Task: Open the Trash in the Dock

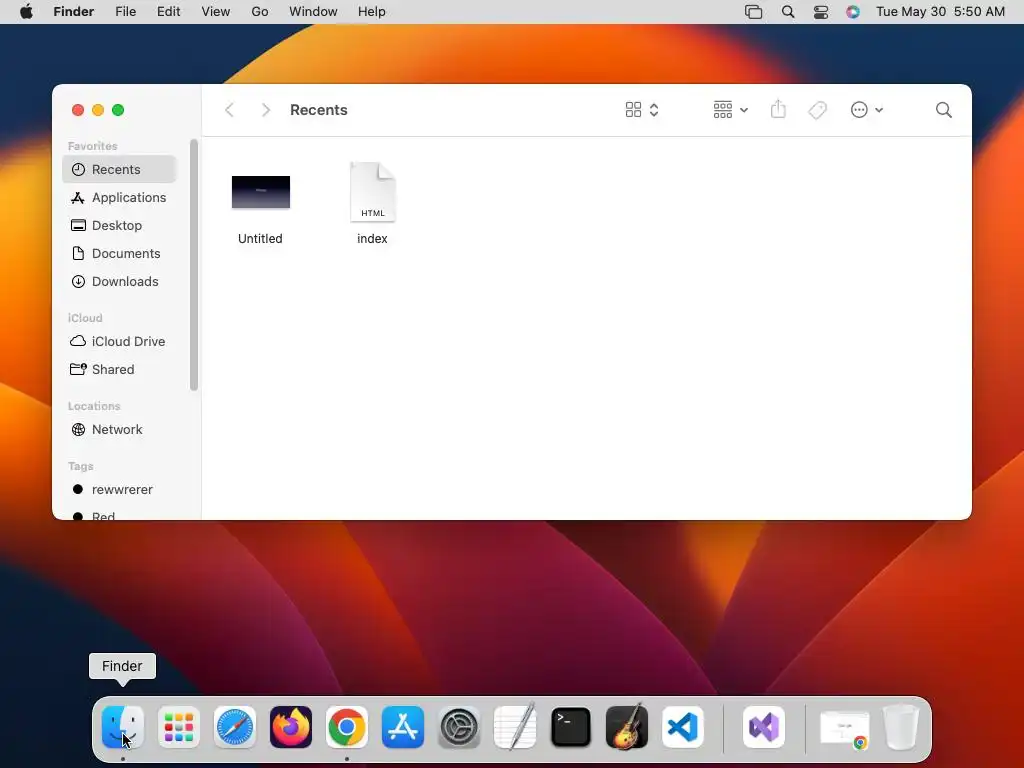Action: point(901,727)
